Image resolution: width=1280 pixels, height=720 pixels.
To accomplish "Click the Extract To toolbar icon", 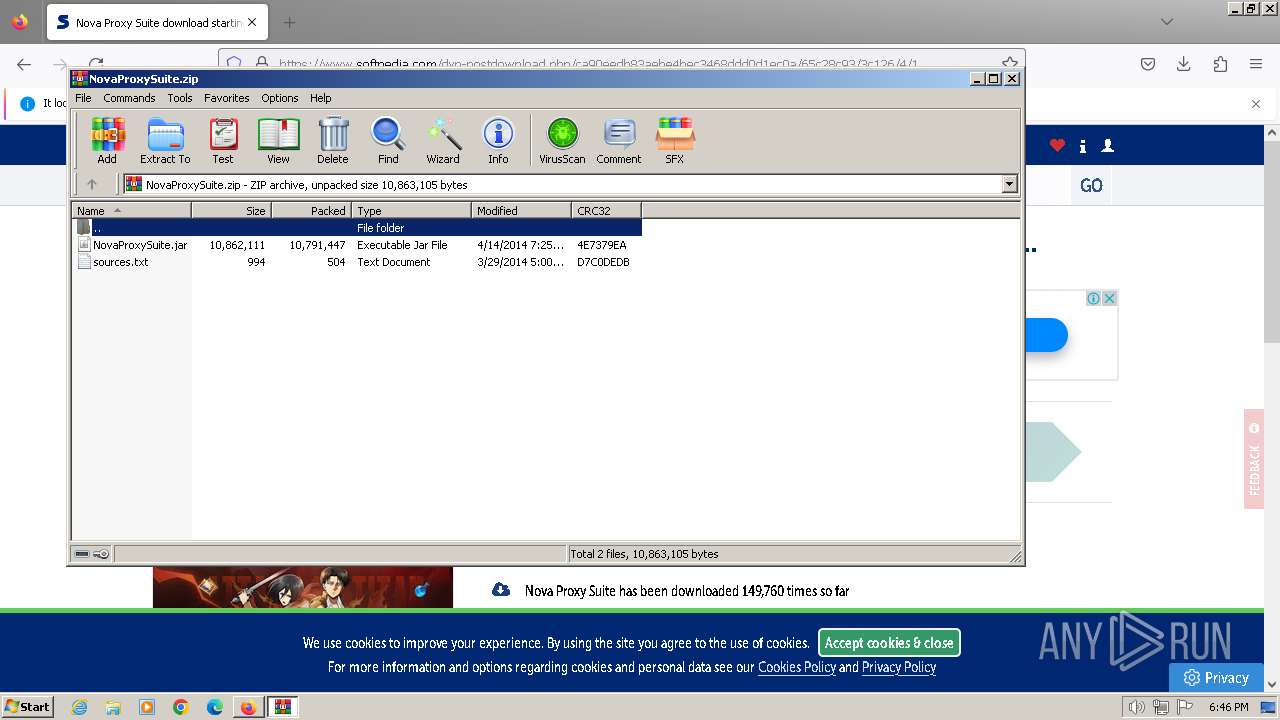I will 165,141.
